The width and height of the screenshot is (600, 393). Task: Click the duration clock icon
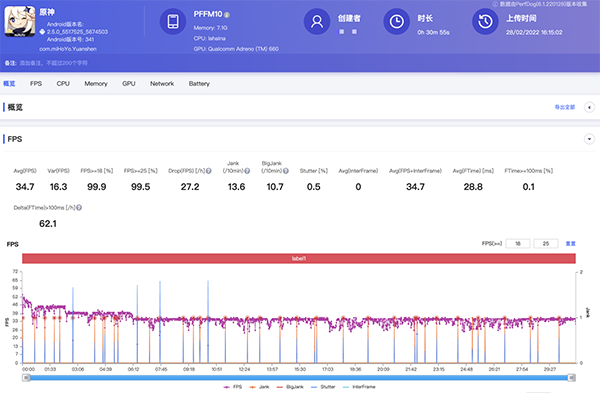[x=396, y=21]
